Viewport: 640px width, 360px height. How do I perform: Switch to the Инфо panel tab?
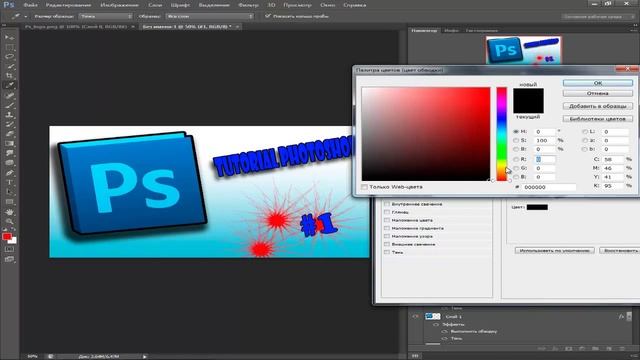tap(451, 30)
